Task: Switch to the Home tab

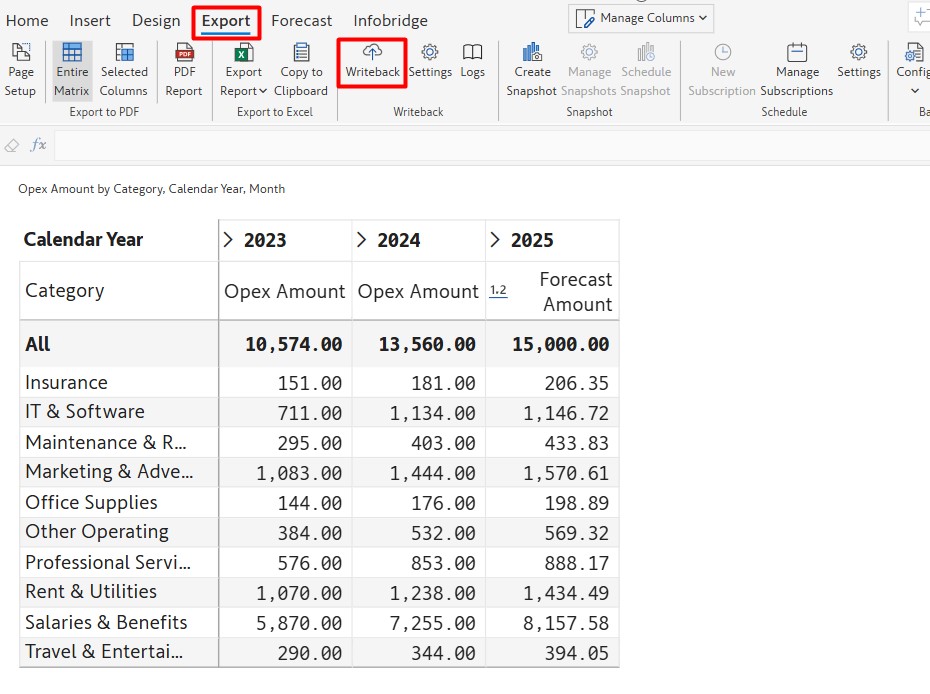Action: pyautogui.click(x=27, y=21)
